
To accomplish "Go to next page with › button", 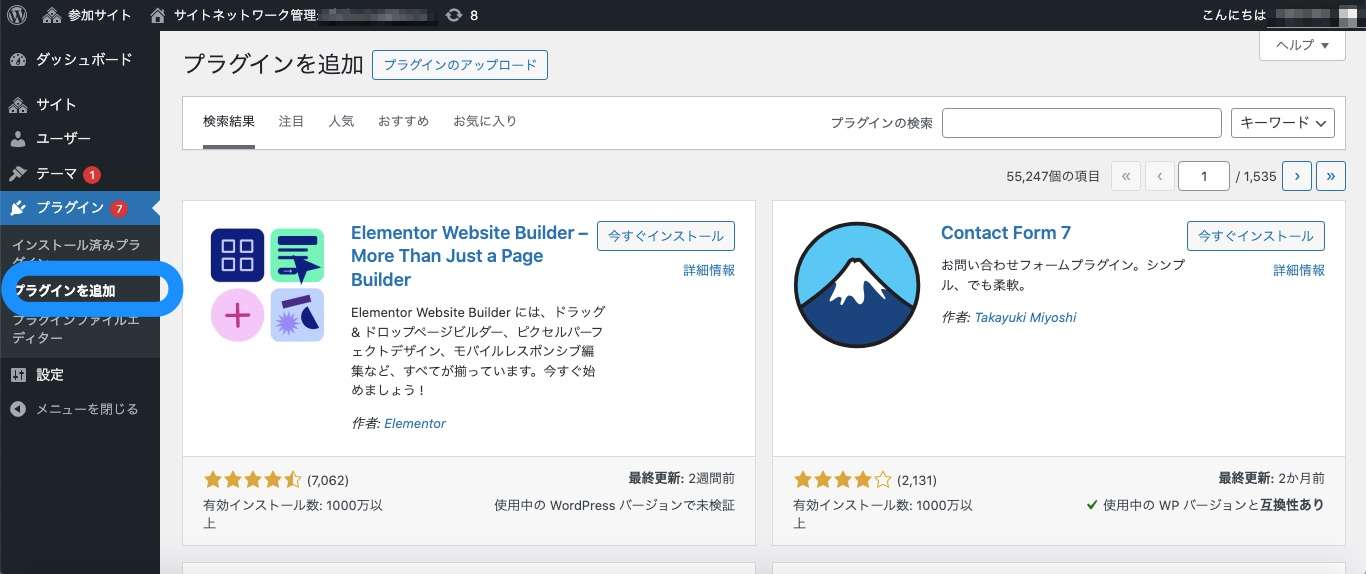I will point(1297,176).
